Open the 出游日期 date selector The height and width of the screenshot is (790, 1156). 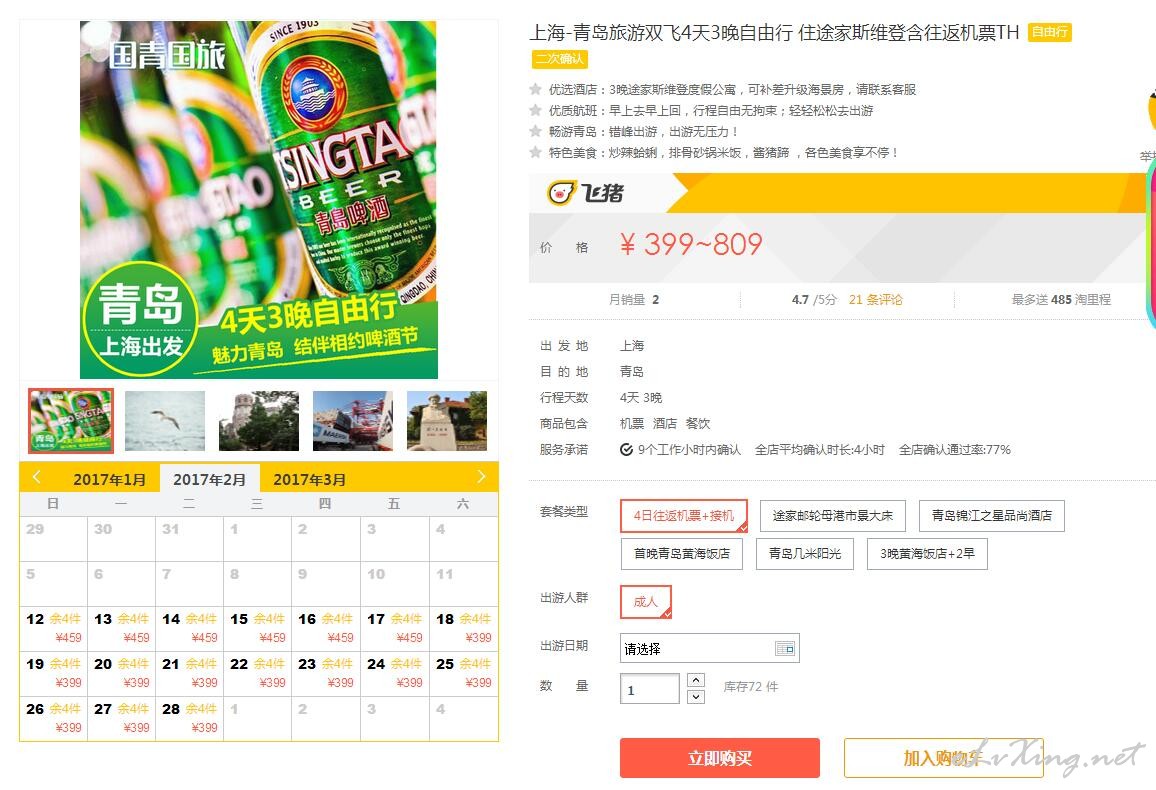709,649
